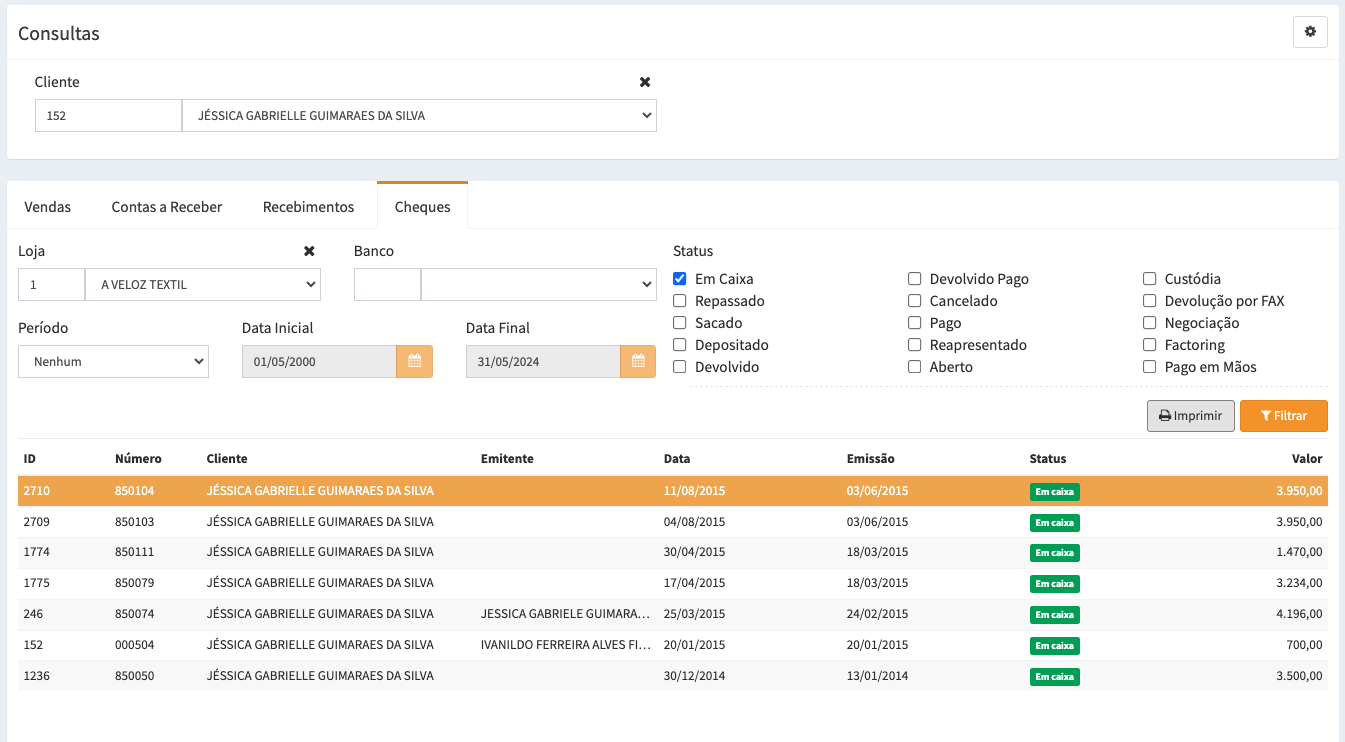This screenshot has width=1345, height=742.
Task: Click the Em caixa badge for cheque 2709
Action: tap(1054, 522)
